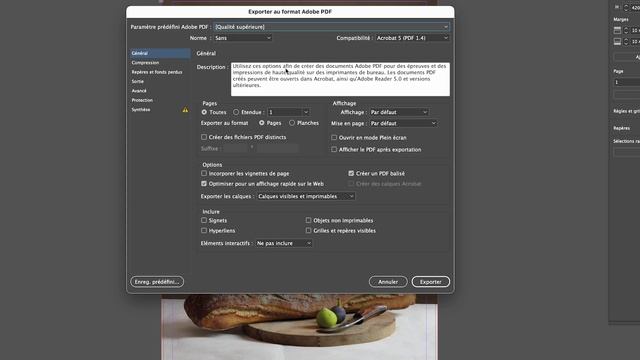Select the Etendue radio button

click(x=236, y=112)
